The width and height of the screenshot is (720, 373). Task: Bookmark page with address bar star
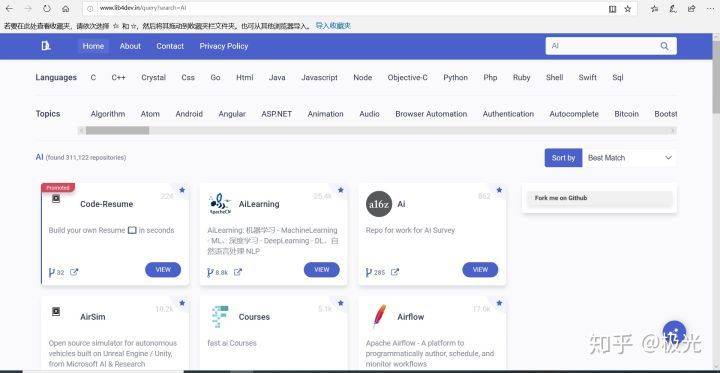click(627, 9)
